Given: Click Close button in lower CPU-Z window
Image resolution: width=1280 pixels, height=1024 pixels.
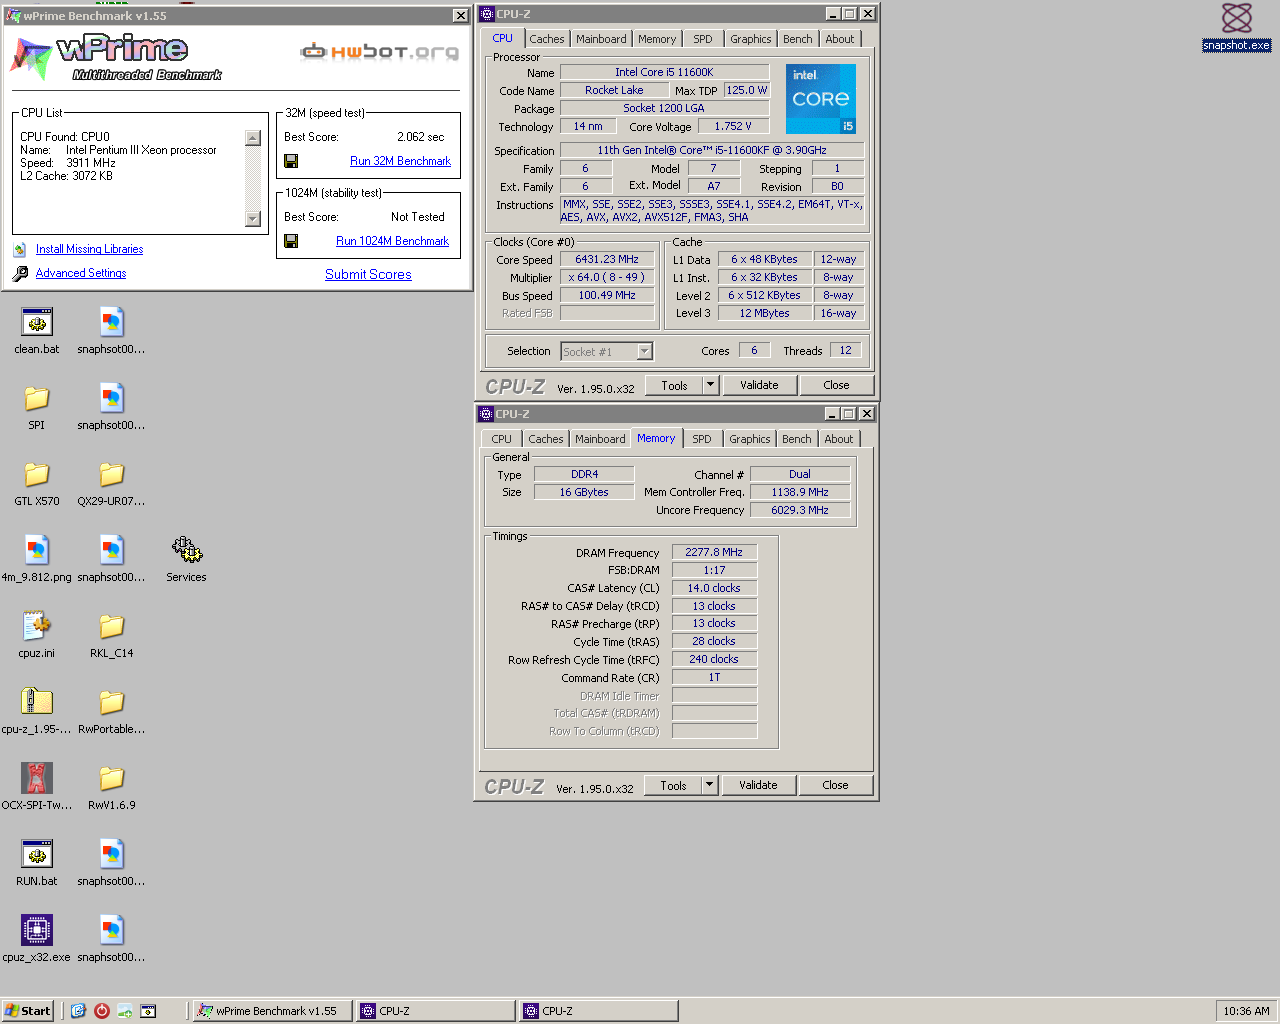Looking at the screenshot, I should (x=835, y=785).
